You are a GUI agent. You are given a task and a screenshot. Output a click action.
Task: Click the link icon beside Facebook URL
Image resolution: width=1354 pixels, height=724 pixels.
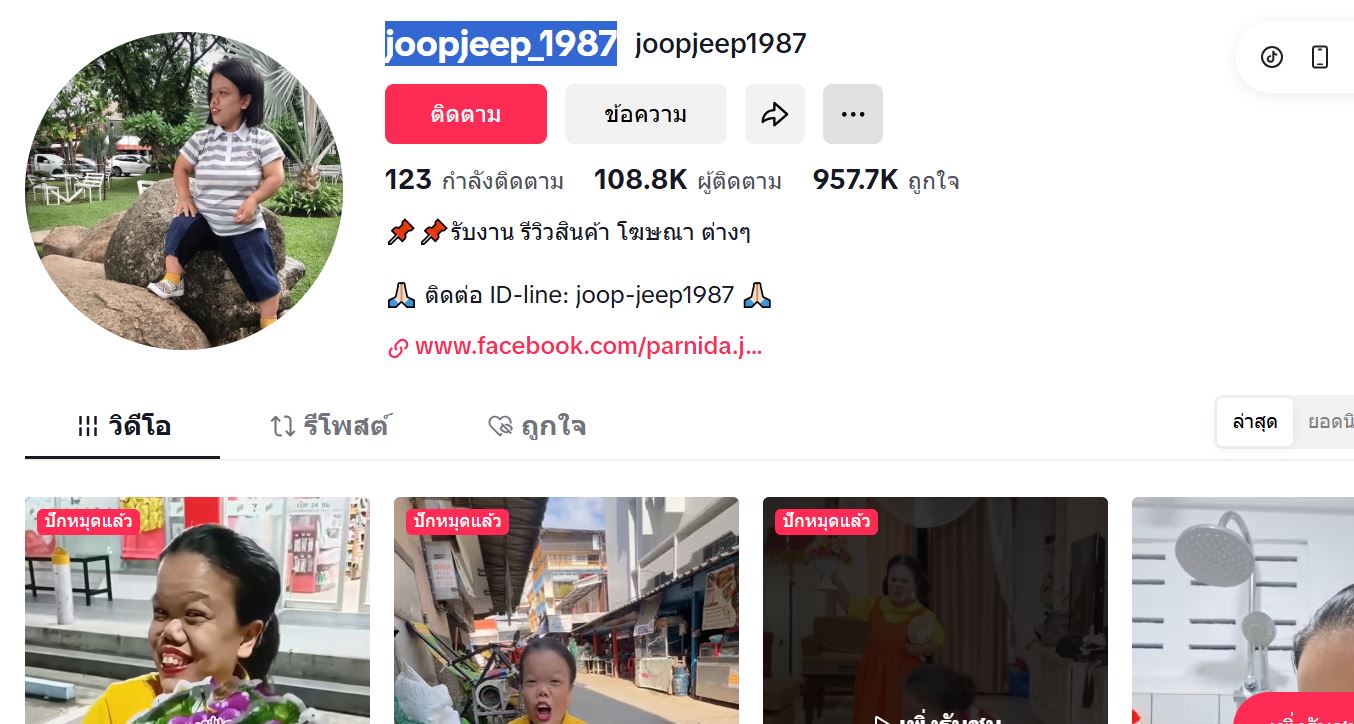click(398, 348)
